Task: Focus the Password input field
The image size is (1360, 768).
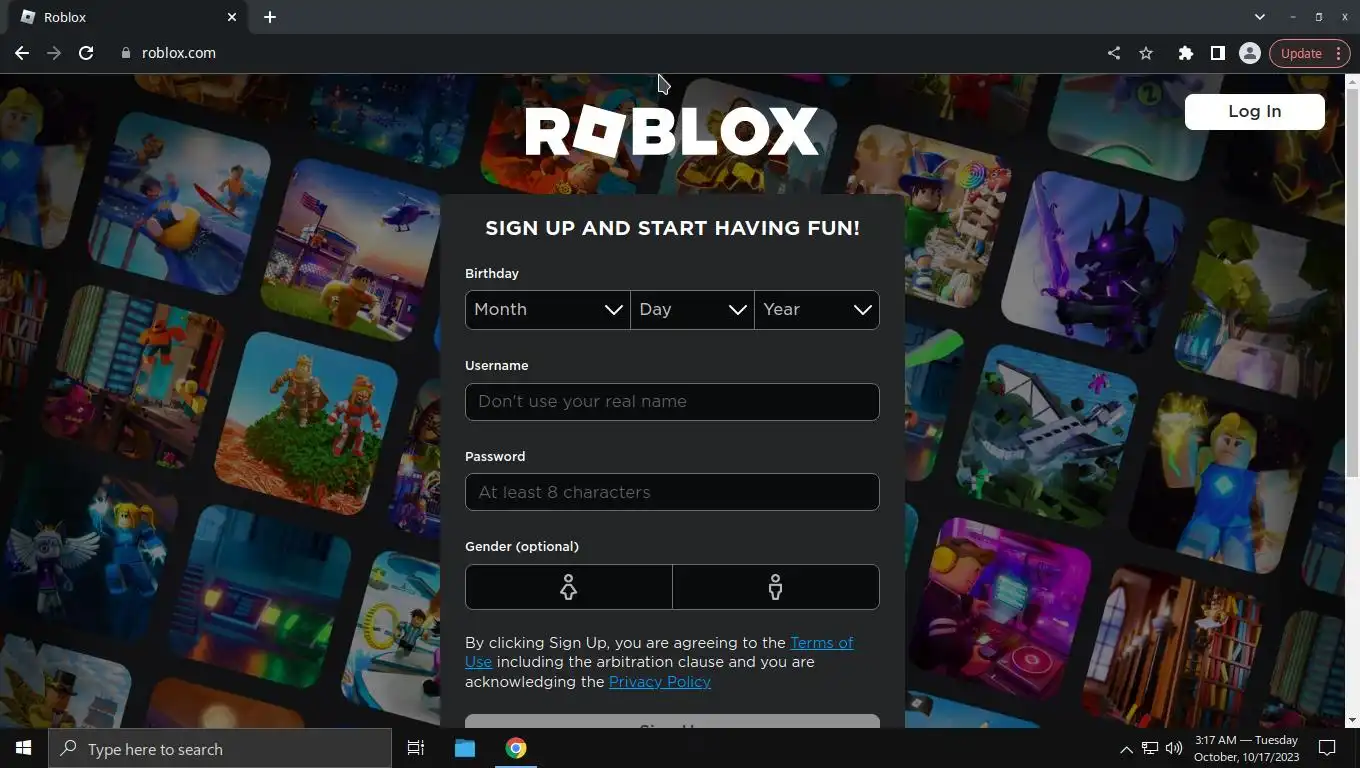Action: click(672, 492)
